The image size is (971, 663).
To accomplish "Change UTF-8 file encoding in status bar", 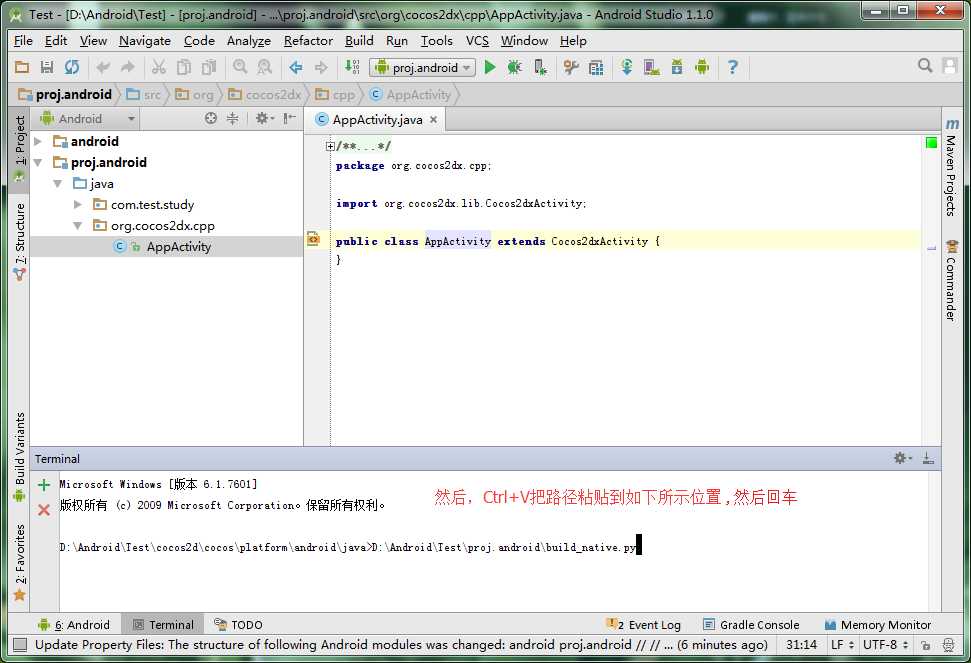I will [x=886, y=645].
